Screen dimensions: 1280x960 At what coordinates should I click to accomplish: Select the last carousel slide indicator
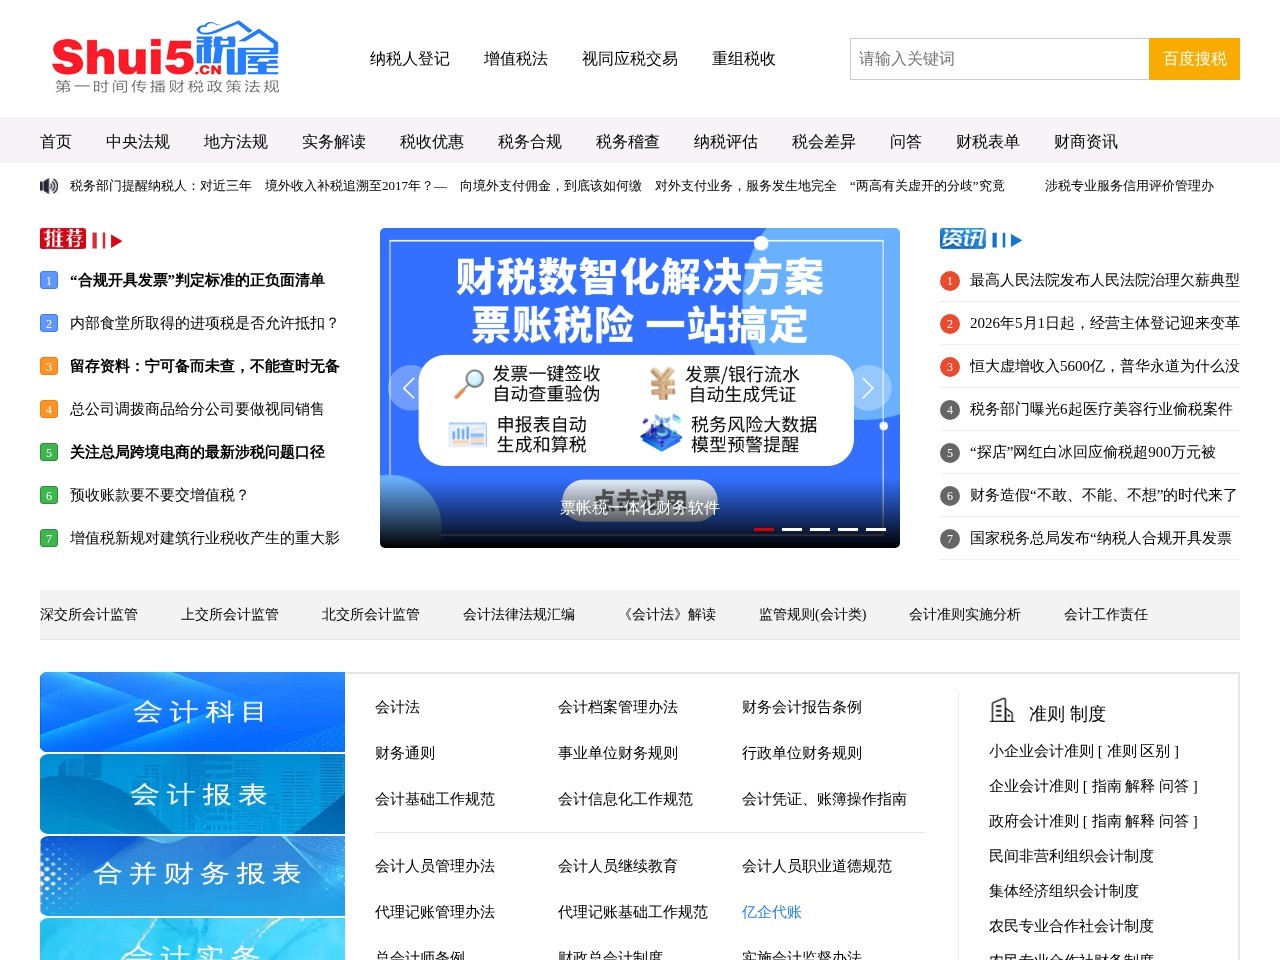click(876, 529)
